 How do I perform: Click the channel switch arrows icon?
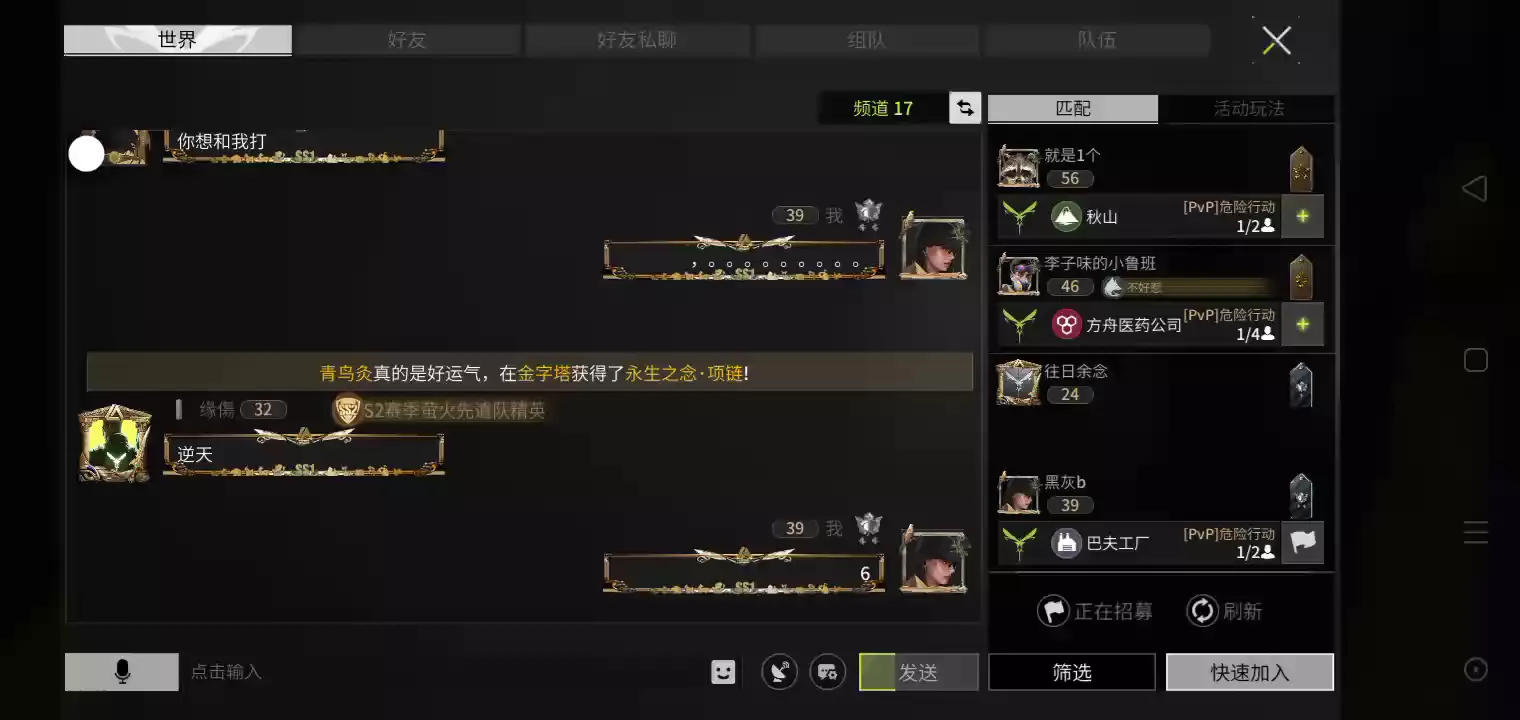[965, 108]
